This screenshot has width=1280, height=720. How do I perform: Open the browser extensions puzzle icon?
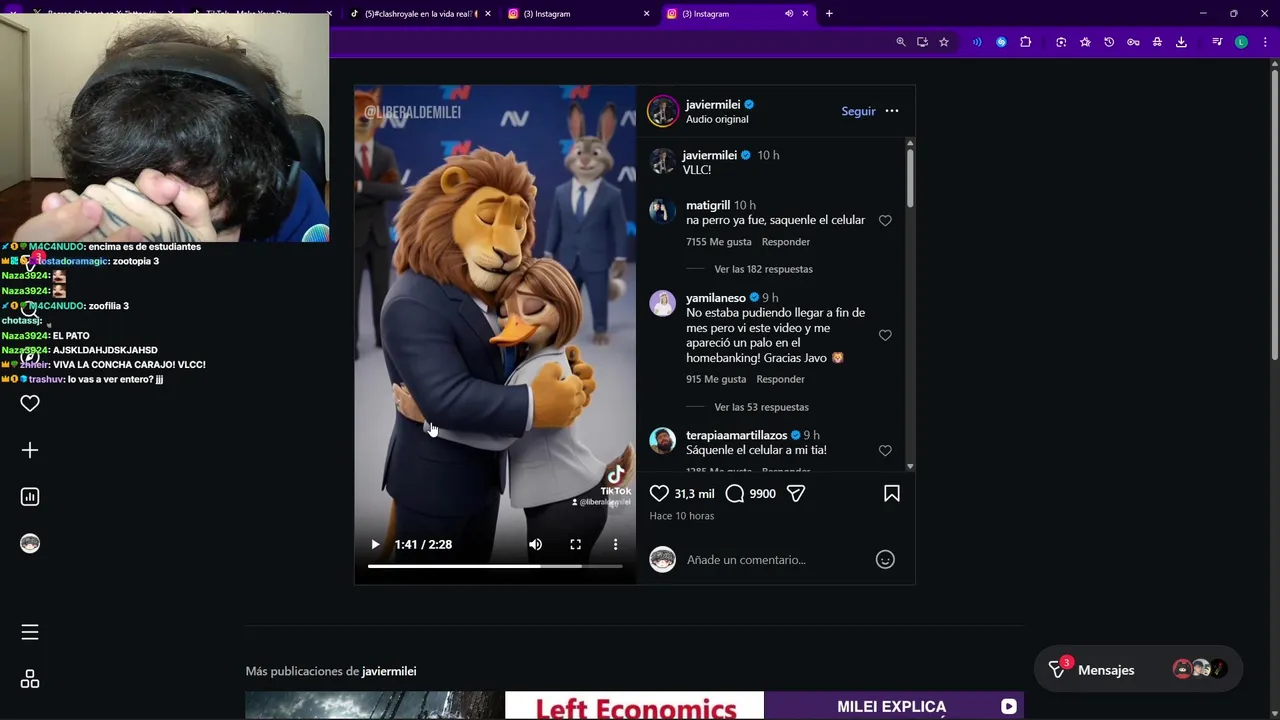pyautogui.click(x=1025, y=42)
